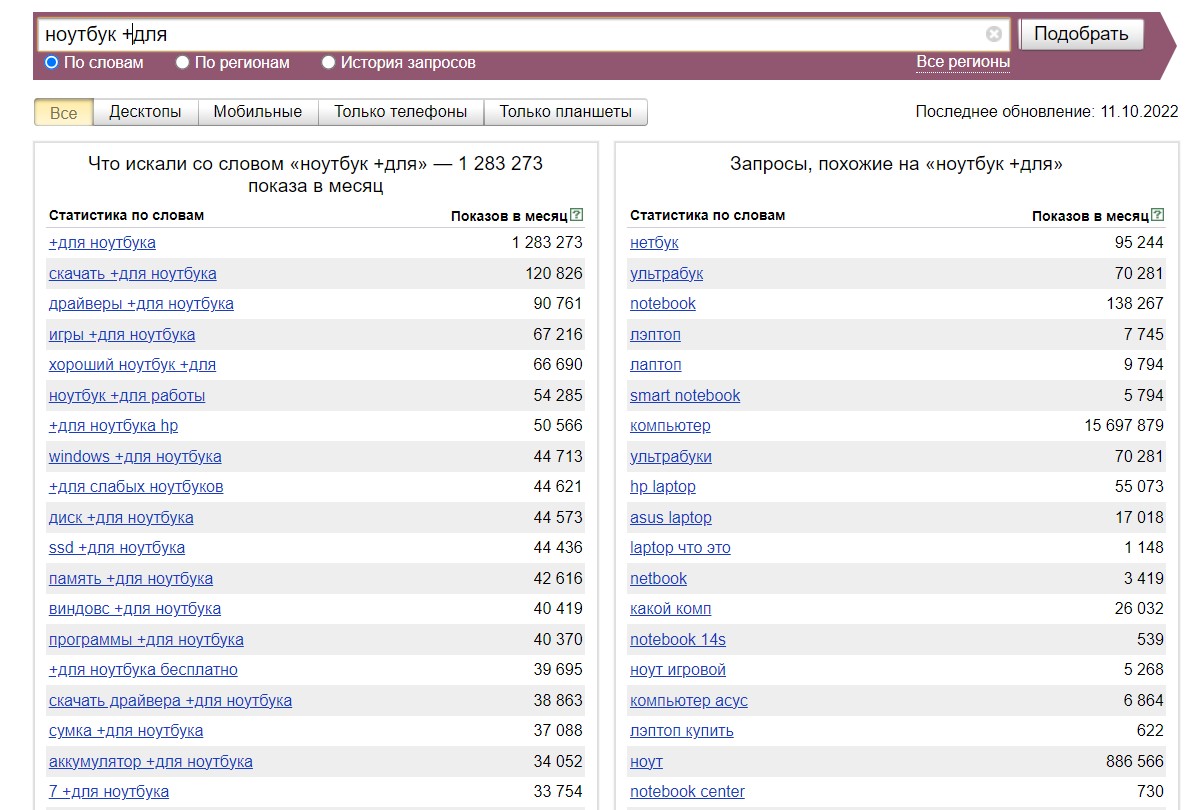This screenshot has width=1193, height=810.
Task: Open the laptop что это link
Action: pyautogui.click(x=680, y=548)
